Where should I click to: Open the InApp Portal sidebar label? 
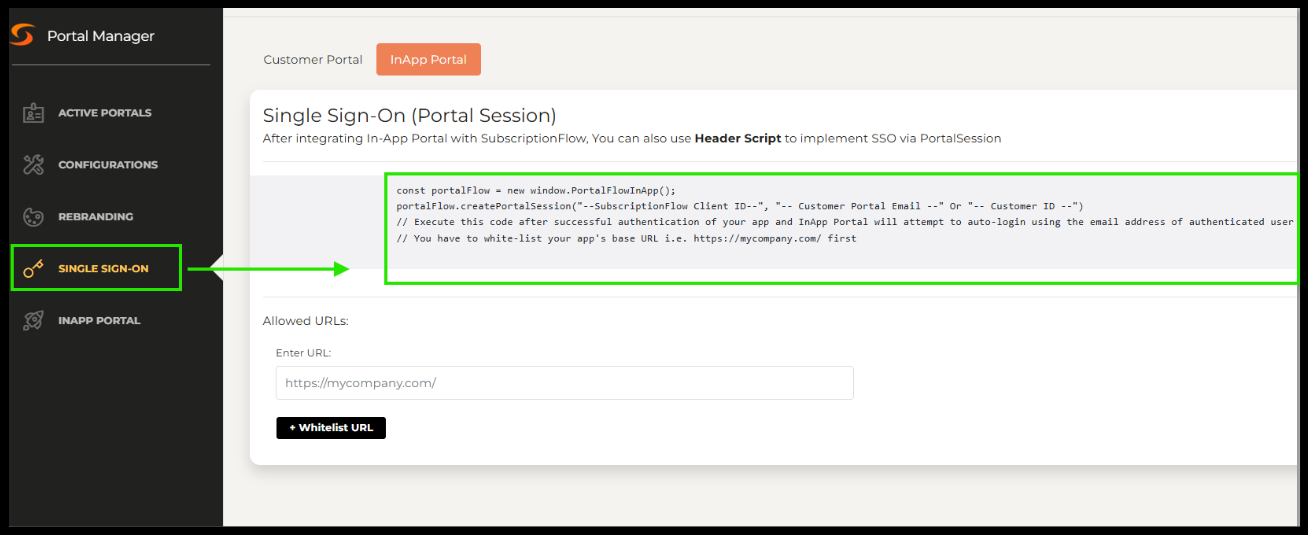pyautogui.click(x=99, y=321)
